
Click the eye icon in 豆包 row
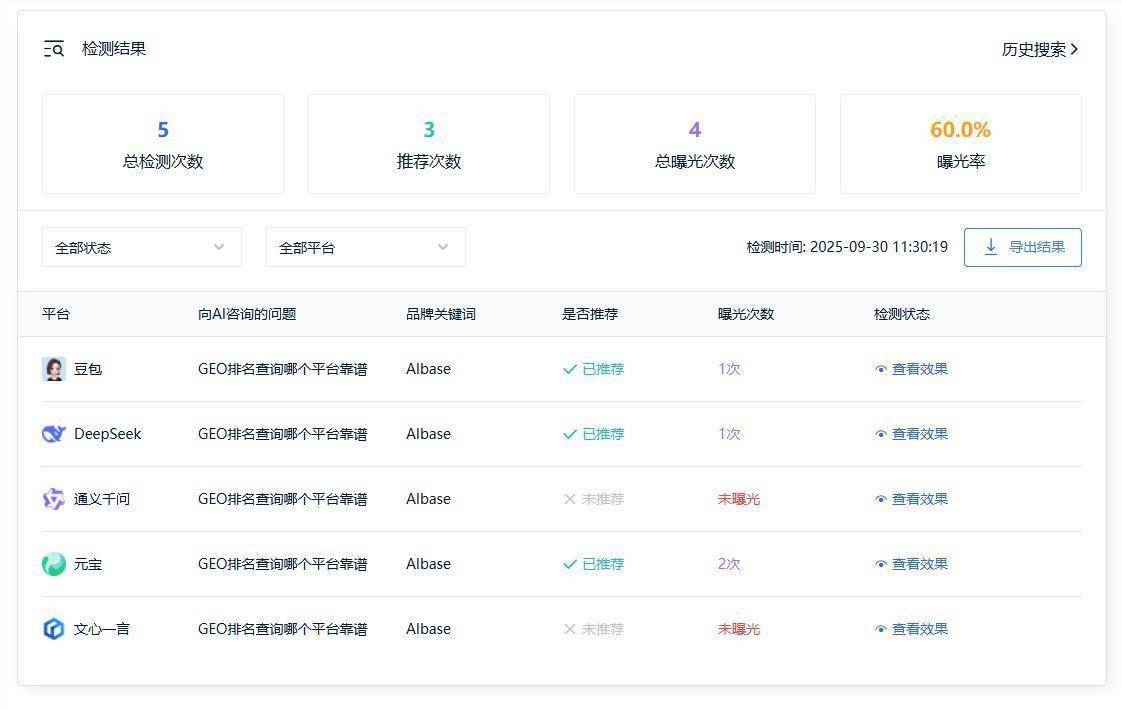coord(881,369)
